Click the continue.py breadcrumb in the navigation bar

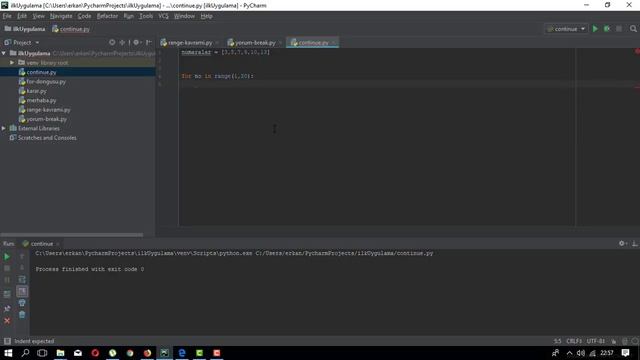point(71,29)
